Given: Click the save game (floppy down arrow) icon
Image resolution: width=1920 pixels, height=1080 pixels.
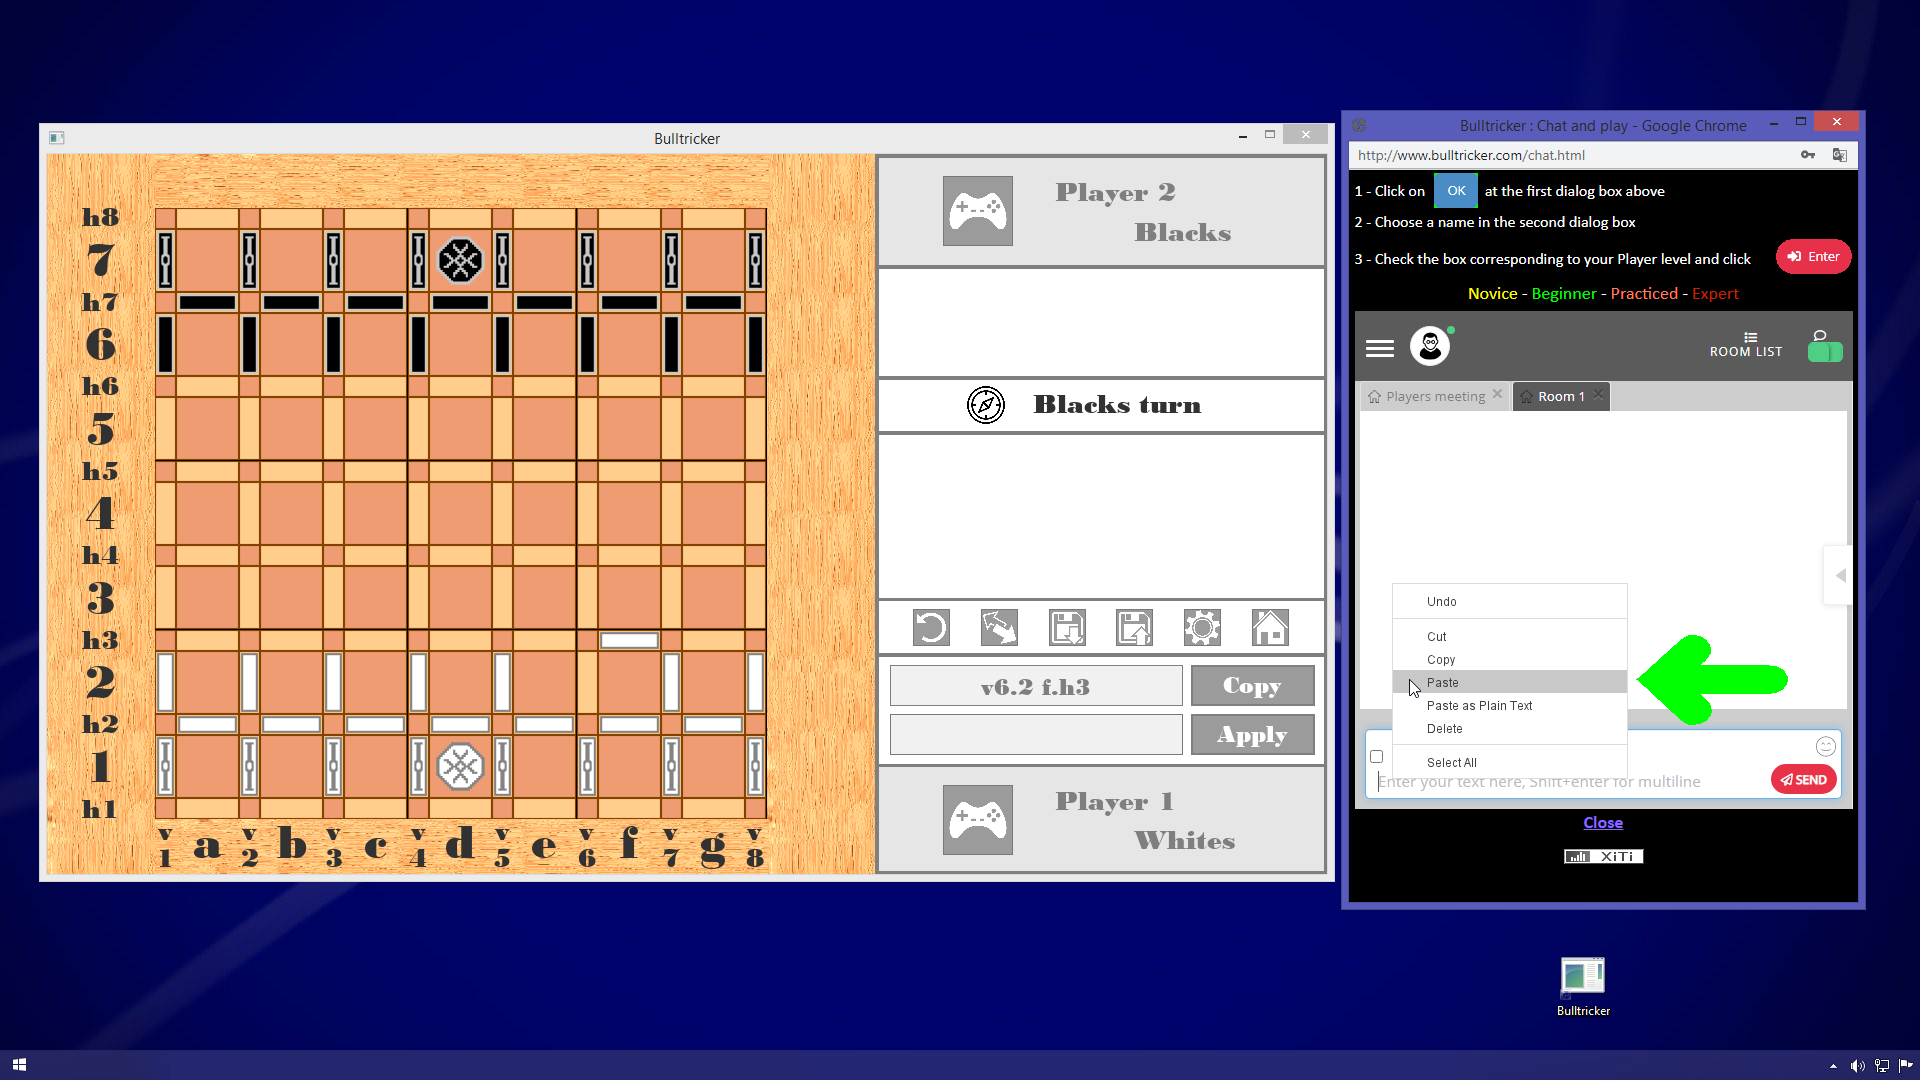Looking at the screenshot, I should pos(1067,628).
